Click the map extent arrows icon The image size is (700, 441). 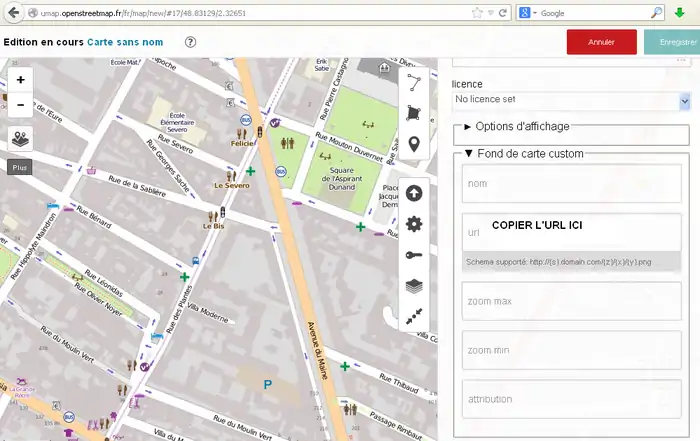(x=414, y=316)
